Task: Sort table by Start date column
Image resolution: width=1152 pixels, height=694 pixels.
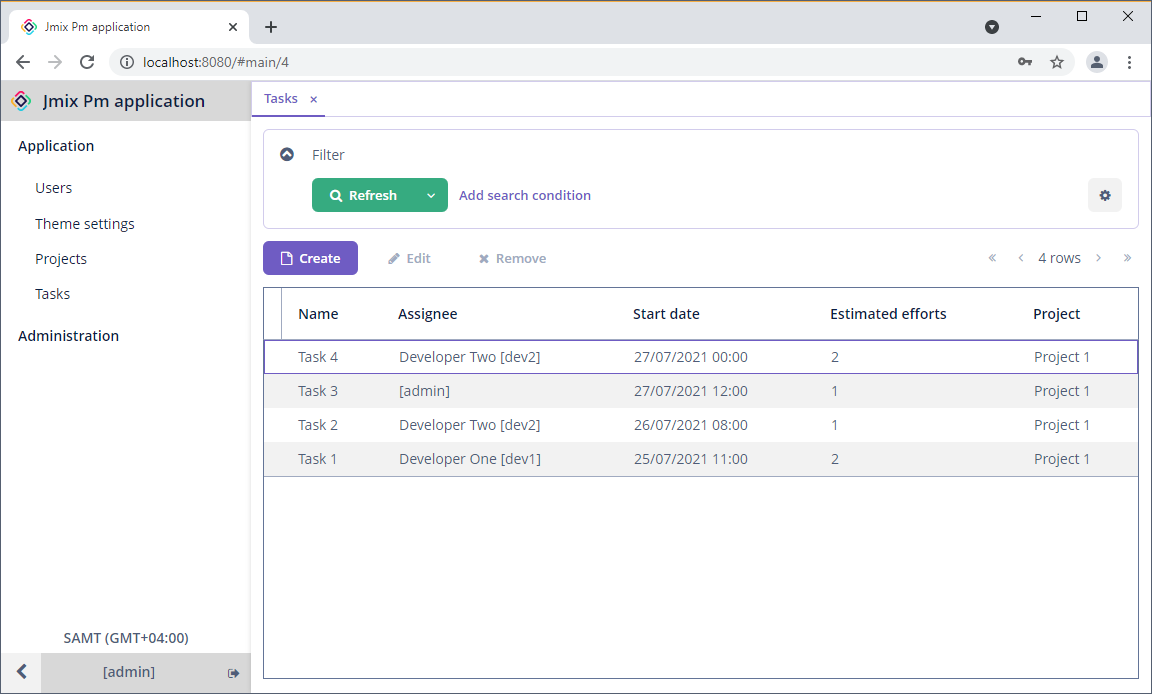Action: point(666,314)
